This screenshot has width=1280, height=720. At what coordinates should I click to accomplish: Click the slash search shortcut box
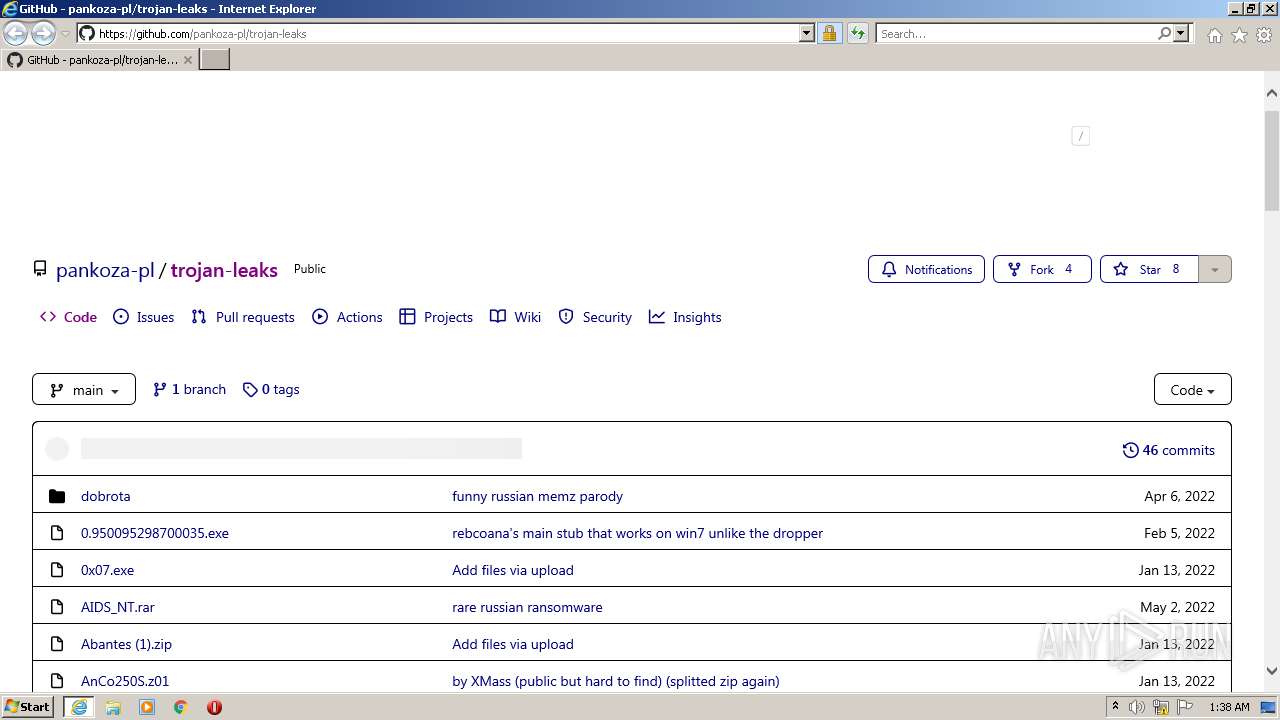click(1080, 136)
